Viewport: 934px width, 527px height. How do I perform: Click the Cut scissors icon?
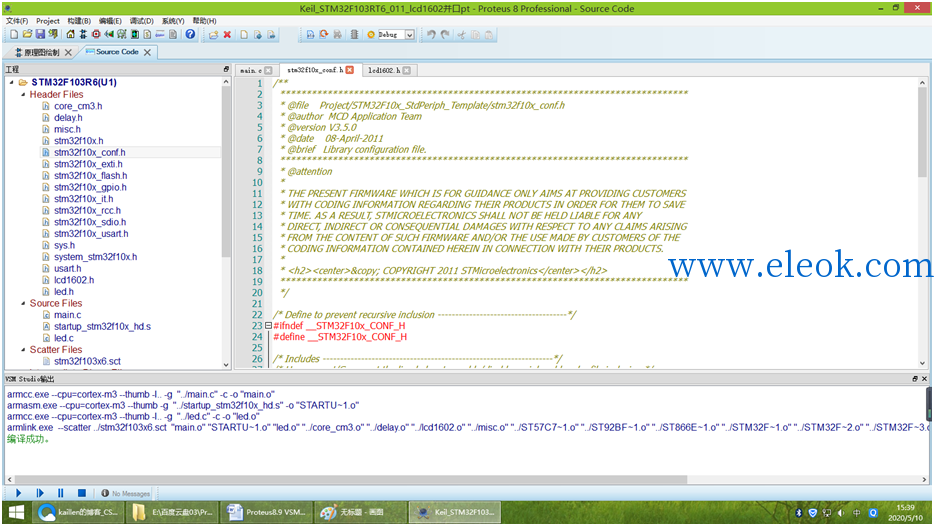[461, 35]
